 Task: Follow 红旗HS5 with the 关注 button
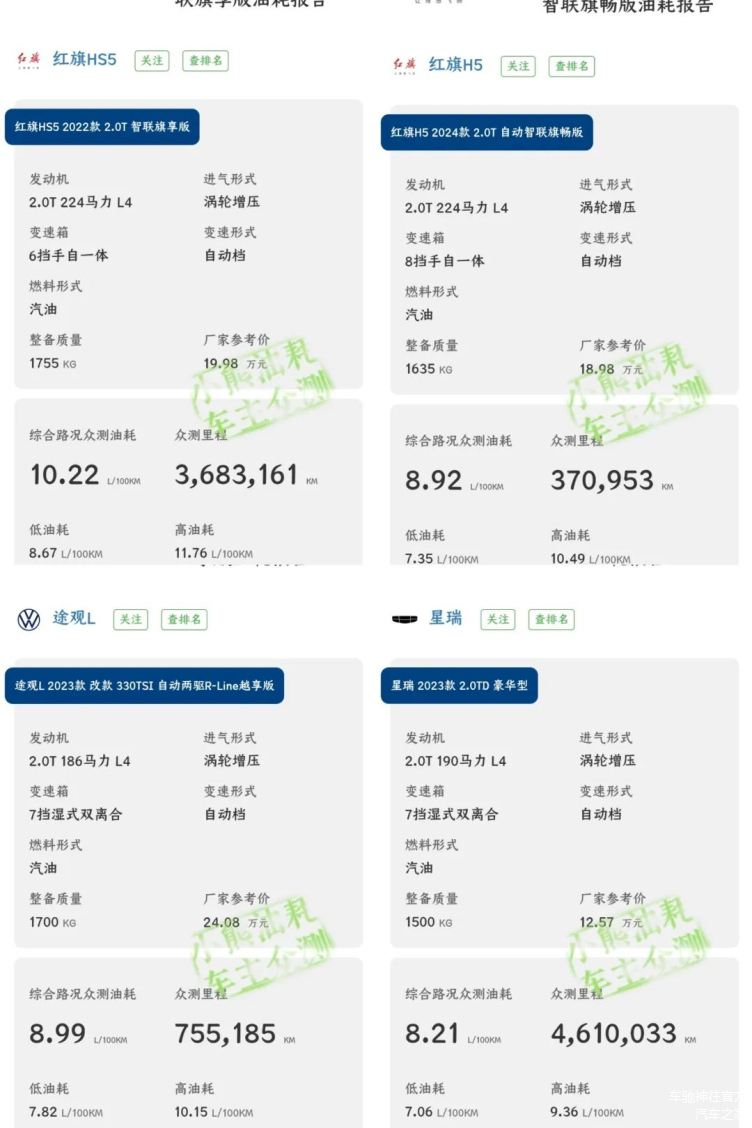coord(152,60)
